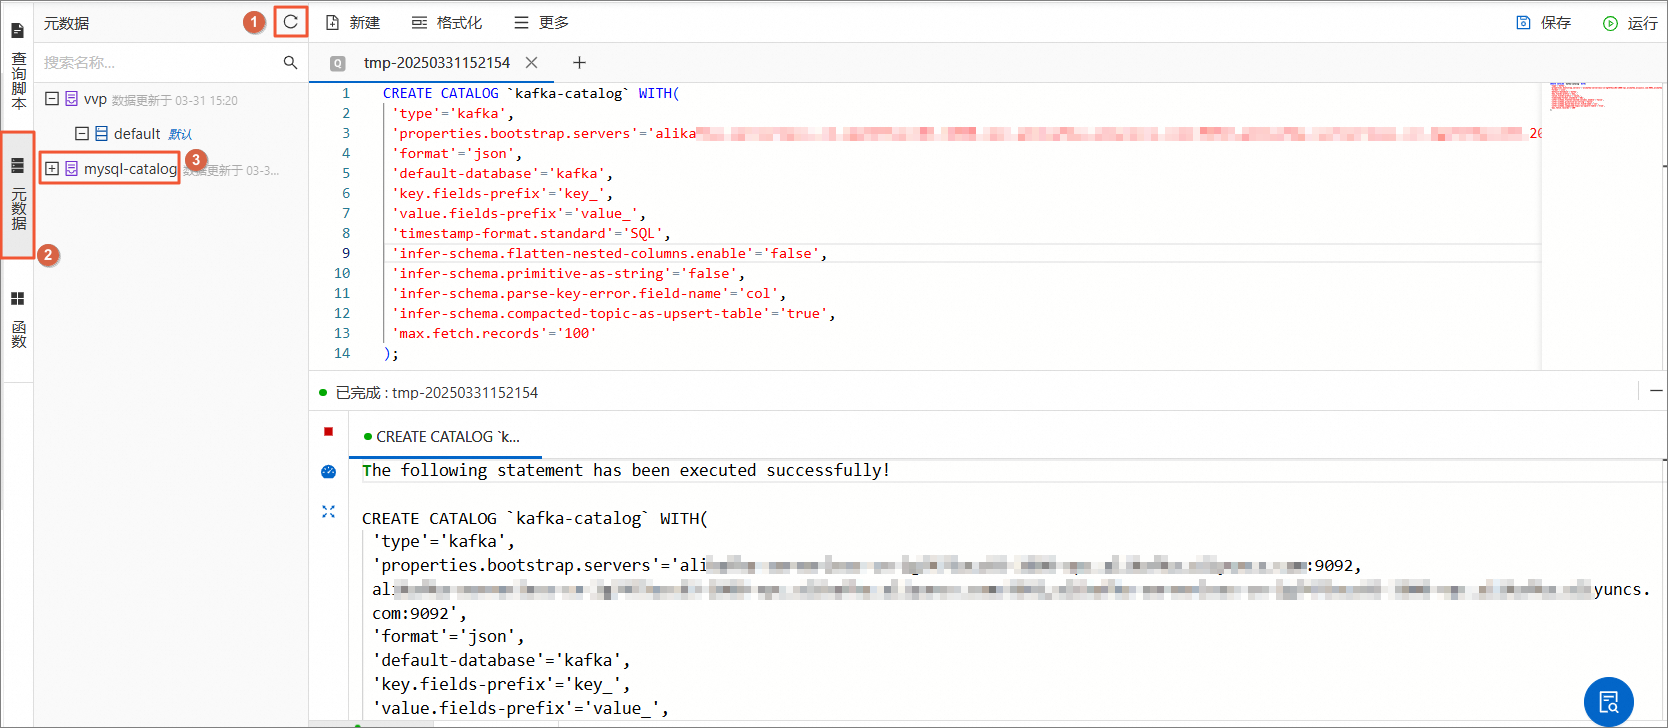The height and width of the screenshot is (728, 1668).
Task: Click the 元数据 panel title
Action: tap(66, 23)
